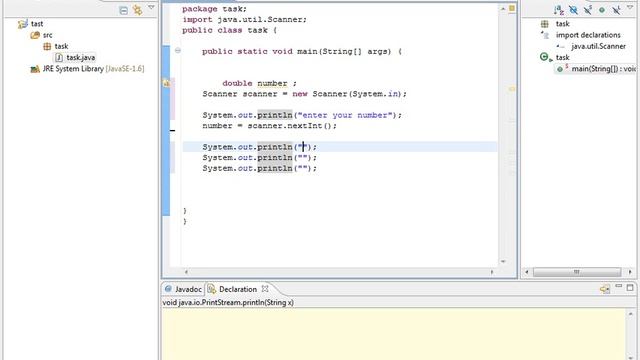Select task package in Package Explorer
This screenshot has width=640, height=360.
61,46
